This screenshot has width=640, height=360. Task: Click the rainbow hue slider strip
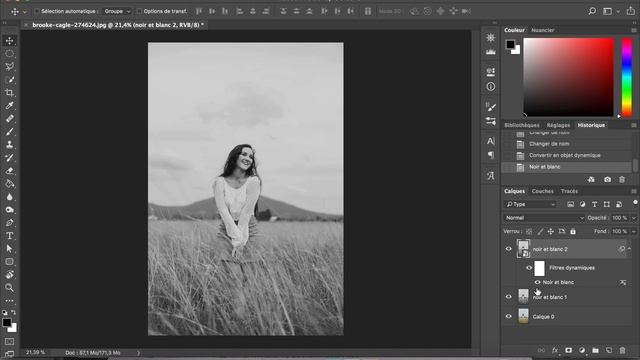click(x=627, y=77)
